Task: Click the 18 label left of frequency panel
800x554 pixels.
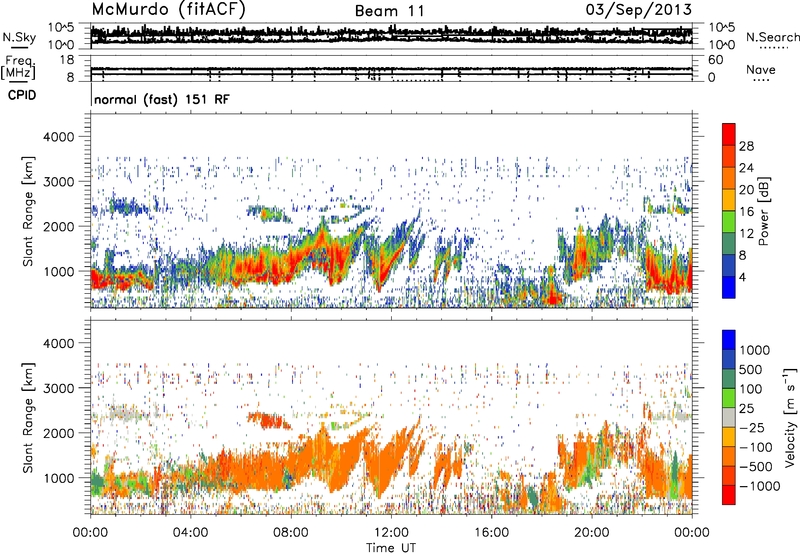Action: click(67, 60)
